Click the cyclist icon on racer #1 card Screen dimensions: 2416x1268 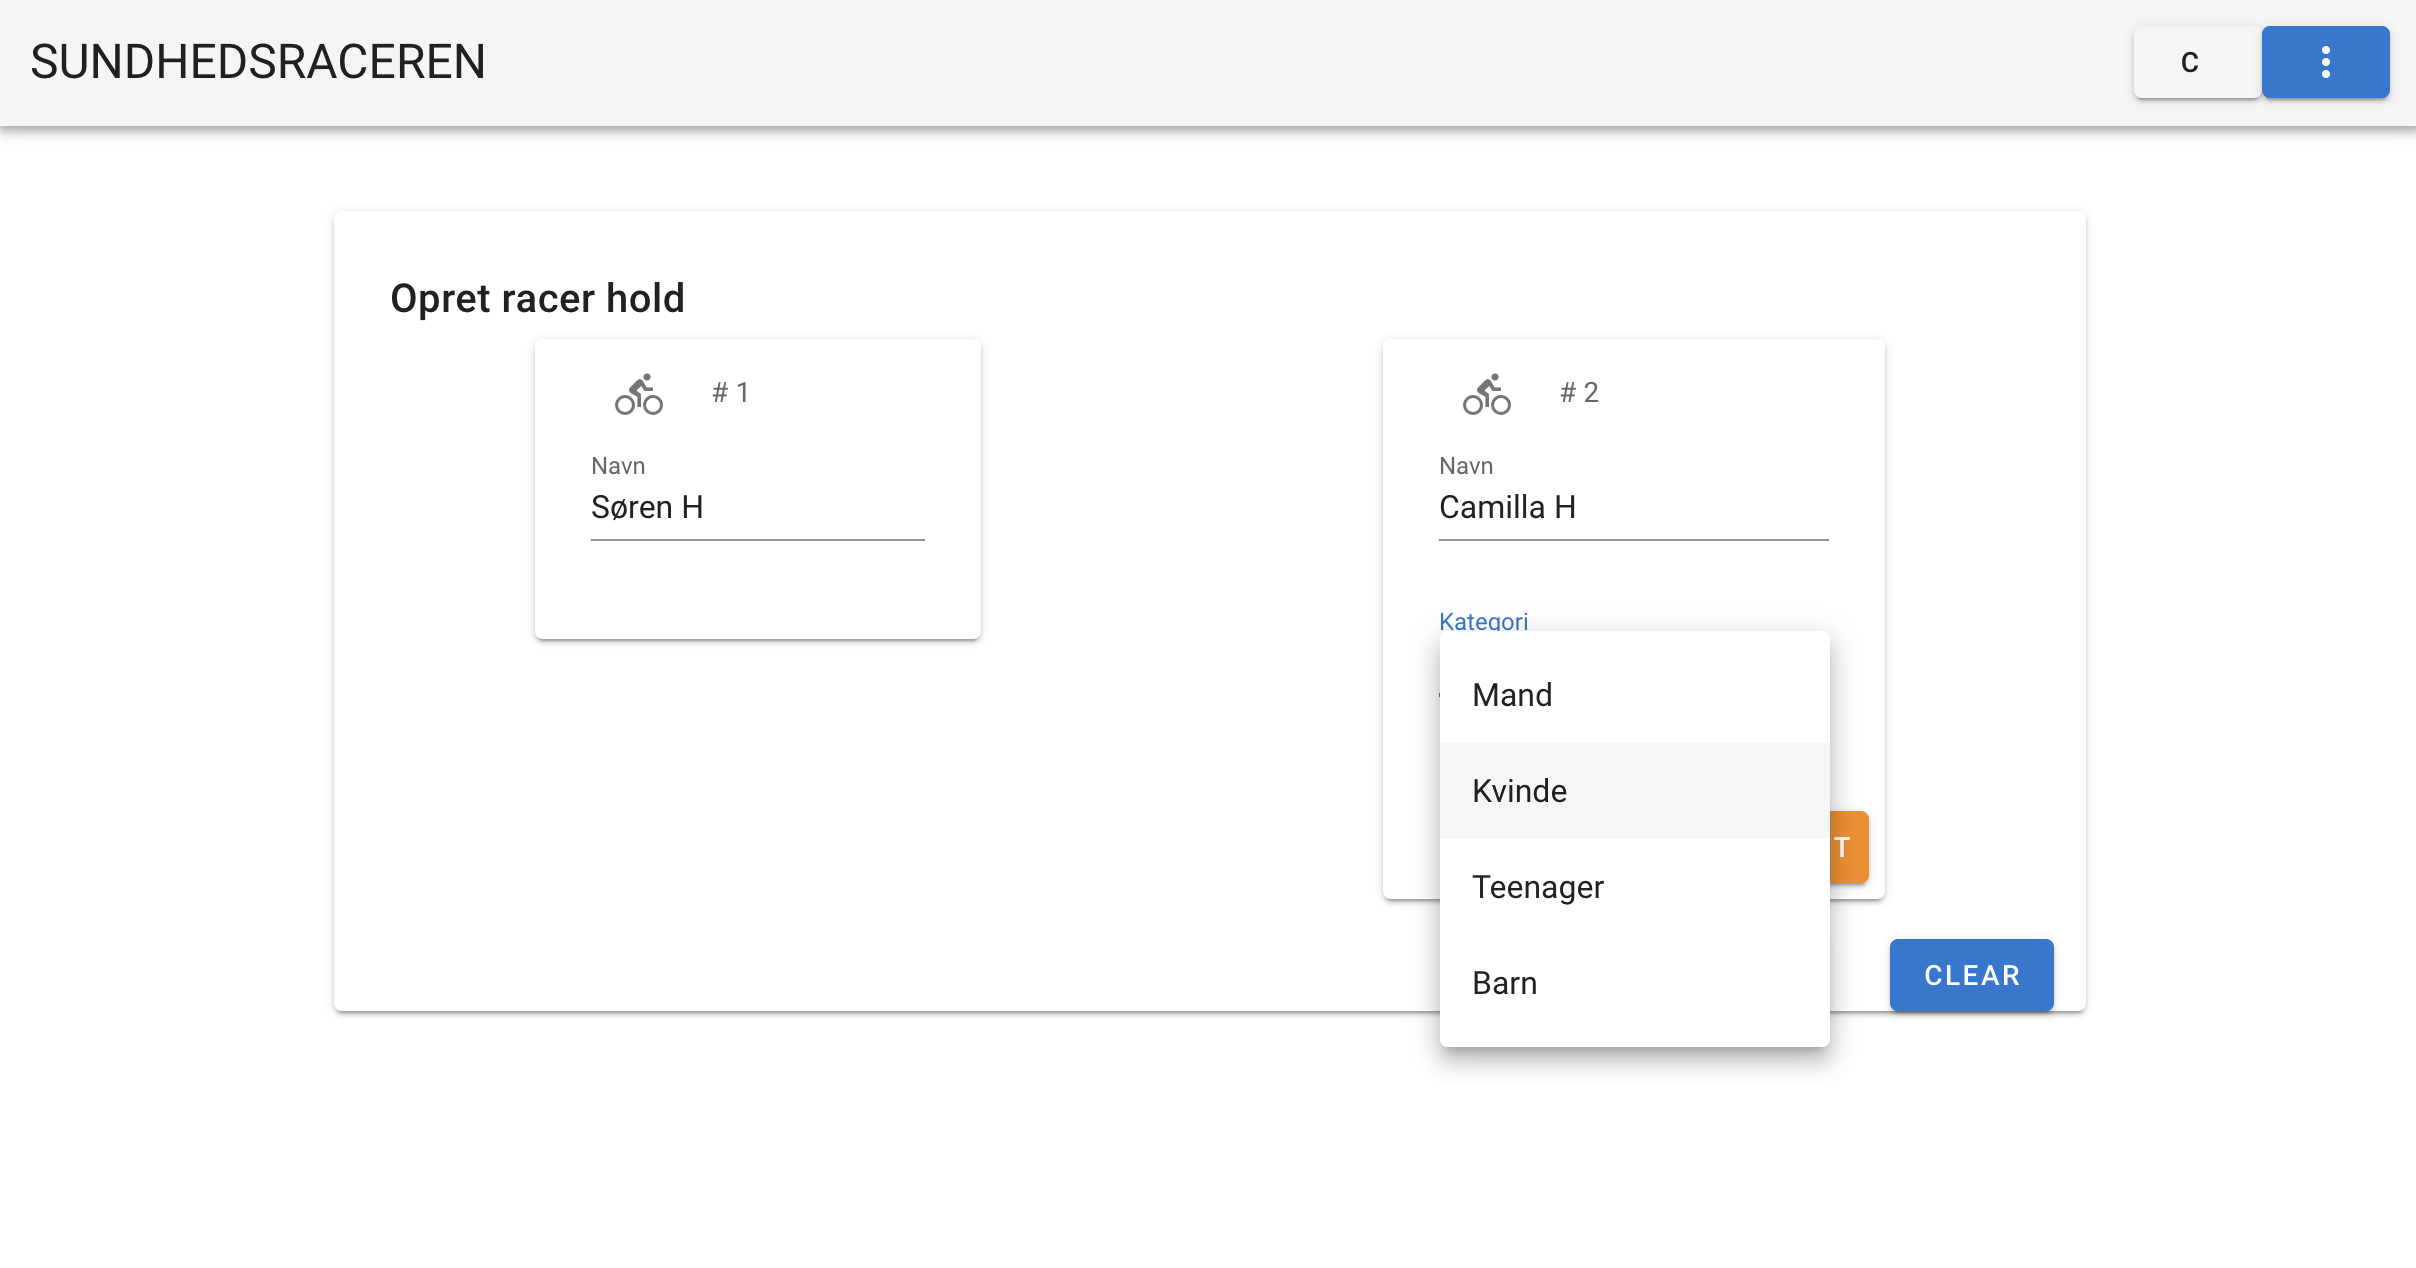click(x=638, y=394)
